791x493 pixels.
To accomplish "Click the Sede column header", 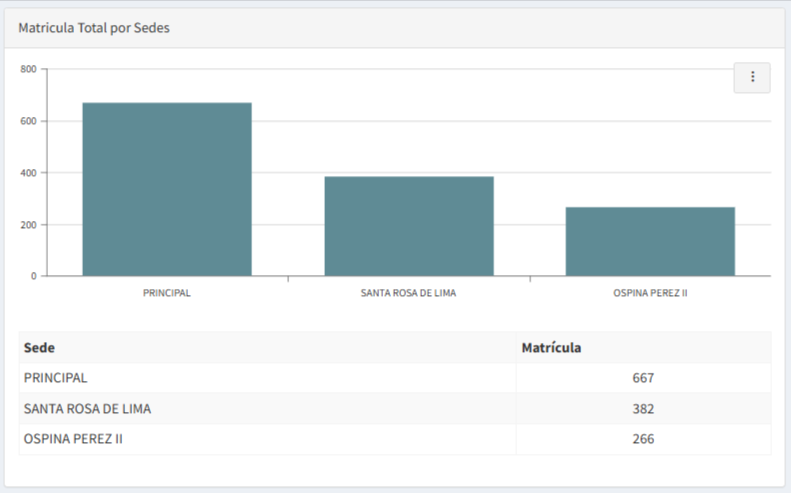I will [x=39, y=348].
